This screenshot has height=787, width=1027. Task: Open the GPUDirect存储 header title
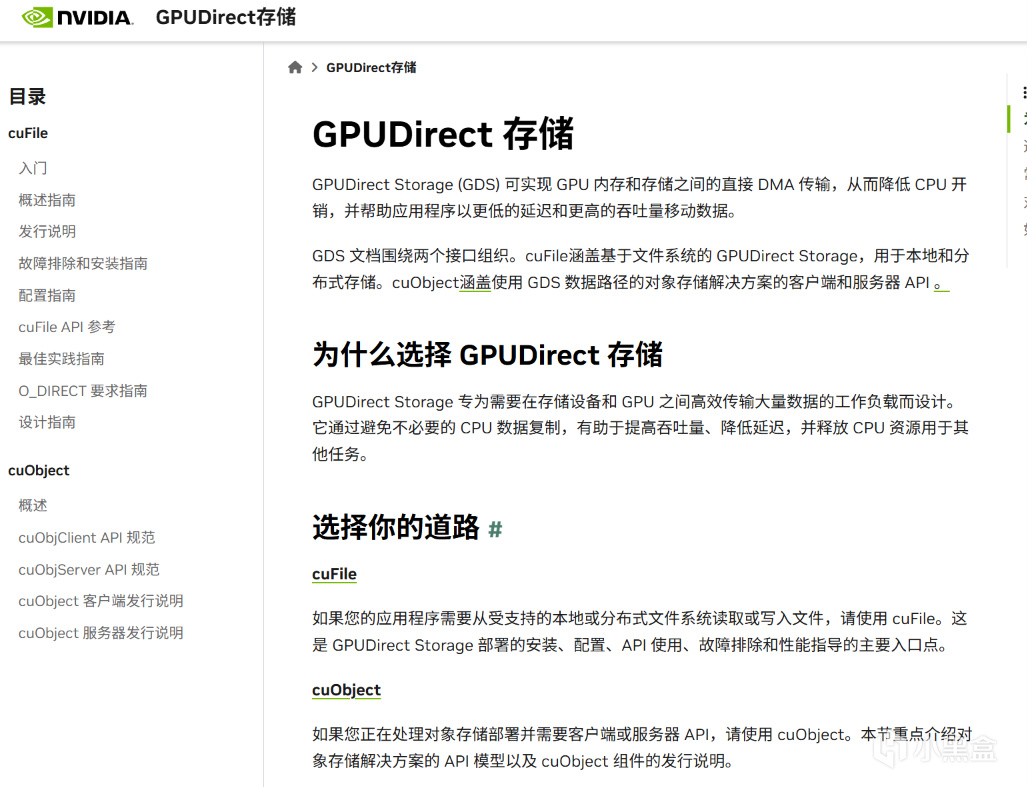point(225,17)
